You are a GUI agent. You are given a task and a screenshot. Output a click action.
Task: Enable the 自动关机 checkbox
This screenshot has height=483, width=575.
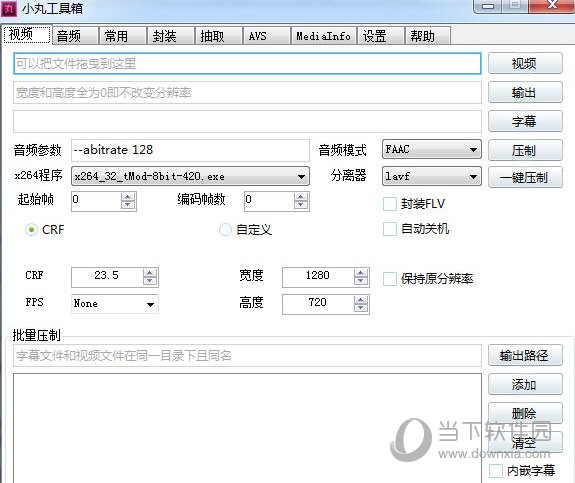(x=390, y=229)
